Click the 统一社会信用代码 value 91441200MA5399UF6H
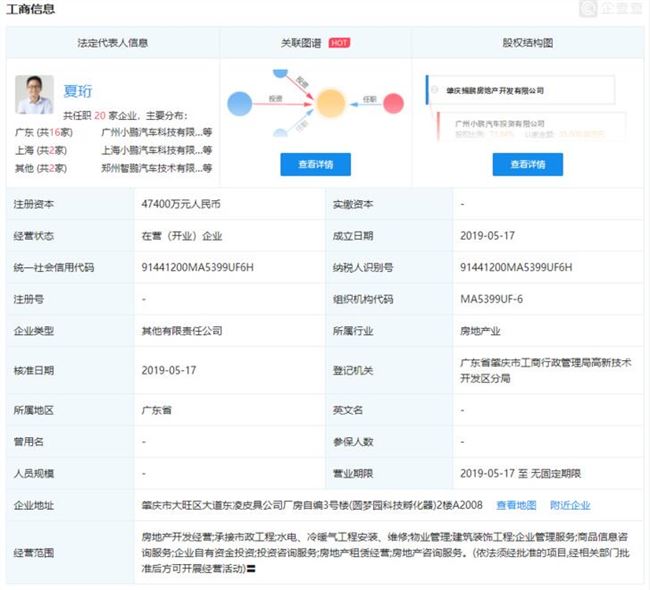 pos(197,267)
